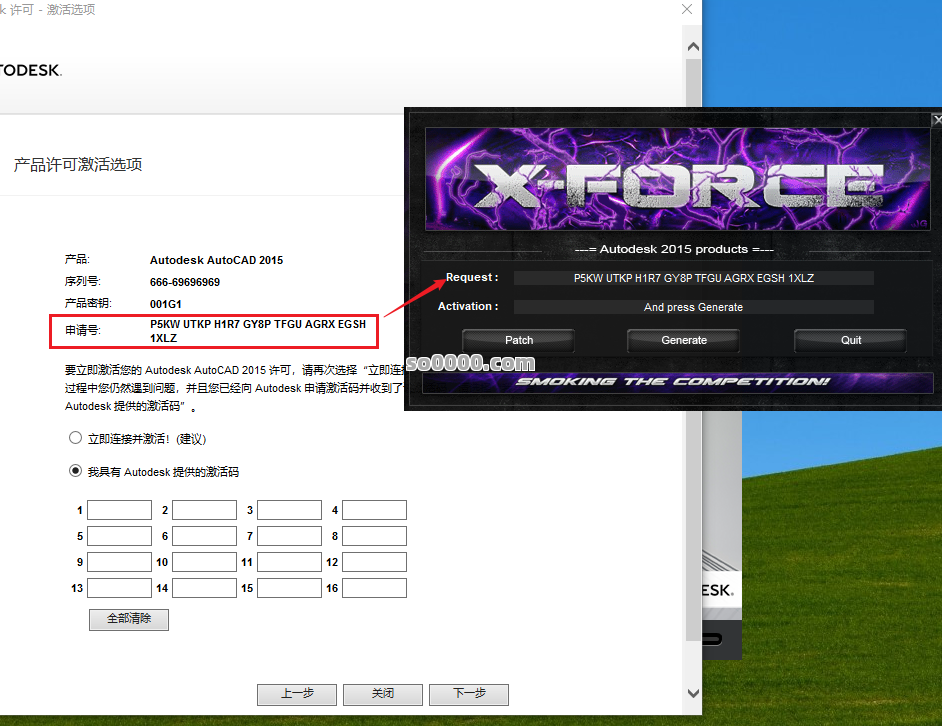Focus activation code field number 4

point(374,510)
